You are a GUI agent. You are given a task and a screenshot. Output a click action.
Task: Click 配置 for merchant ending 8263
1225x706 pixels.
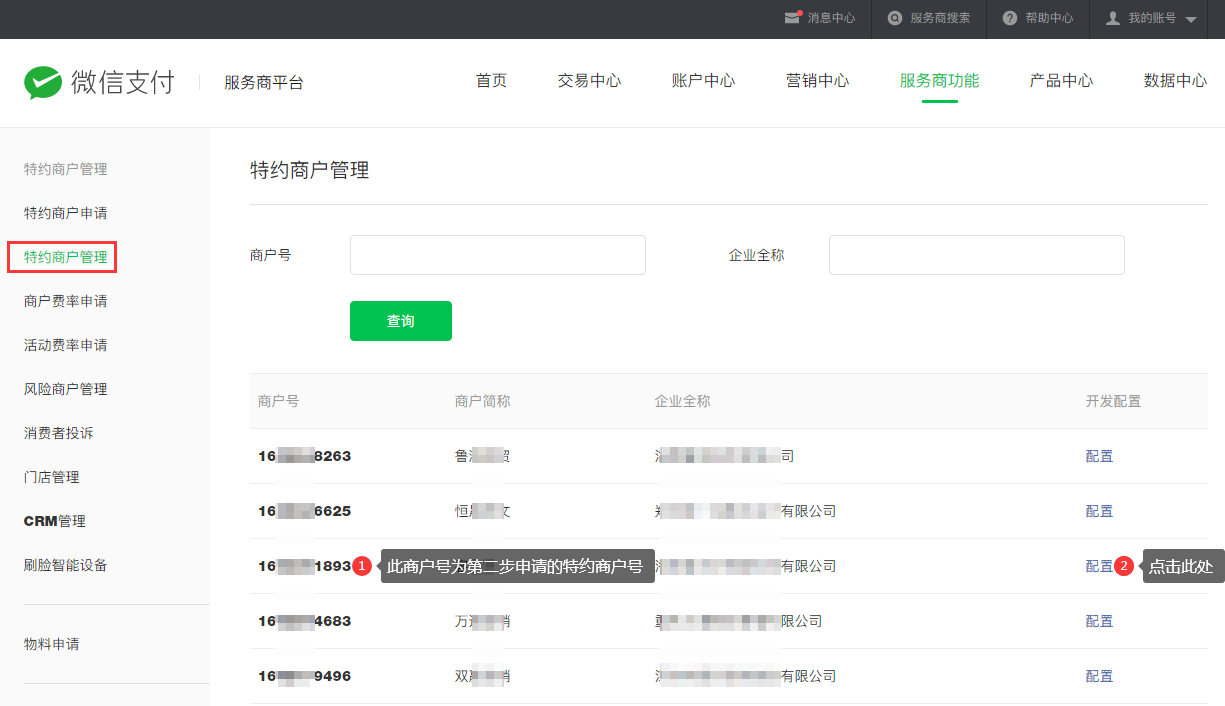[x=1099, y=456]
